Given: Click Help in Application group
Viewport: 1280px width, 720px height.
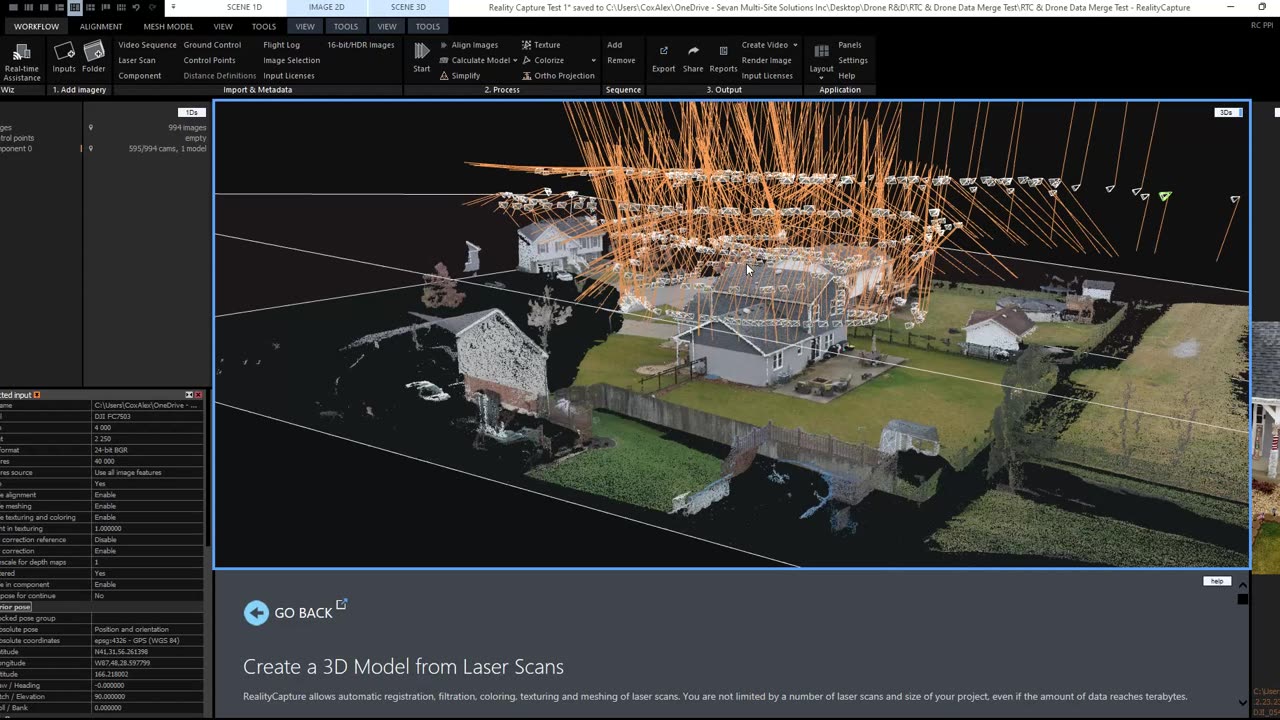Looking at the screenshot, I should 847,76.
